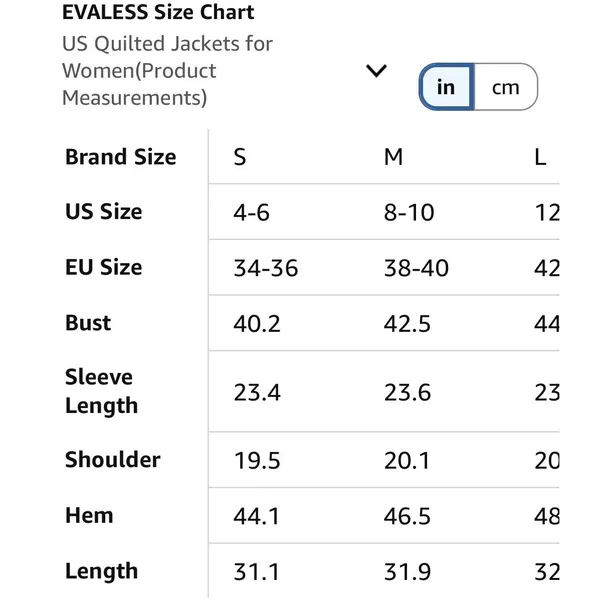Click the Length row label

point(101,571)
